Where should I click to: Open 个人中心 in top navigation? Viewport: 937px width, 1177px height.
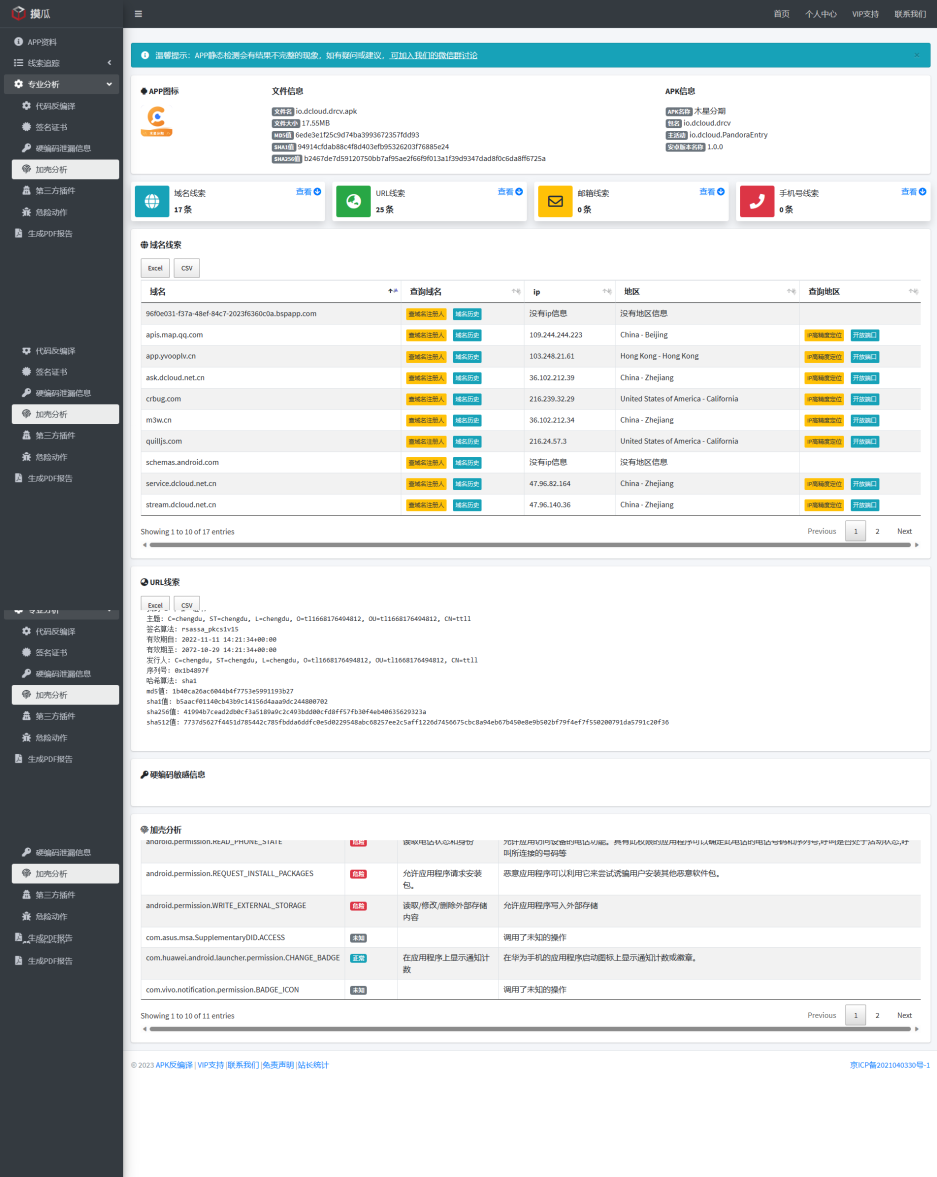coord(821,14)
